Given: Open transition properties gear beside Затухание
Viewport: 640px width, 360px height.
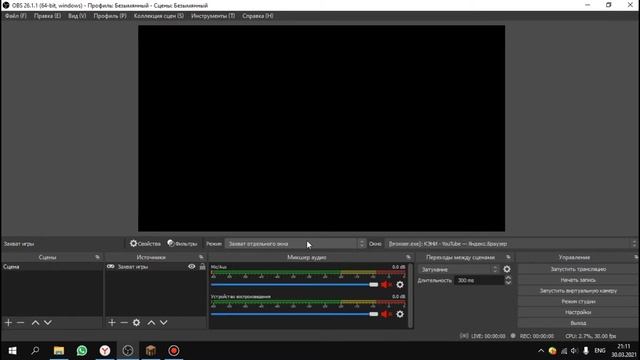Looking at the screenshot, I should (507, 269).
